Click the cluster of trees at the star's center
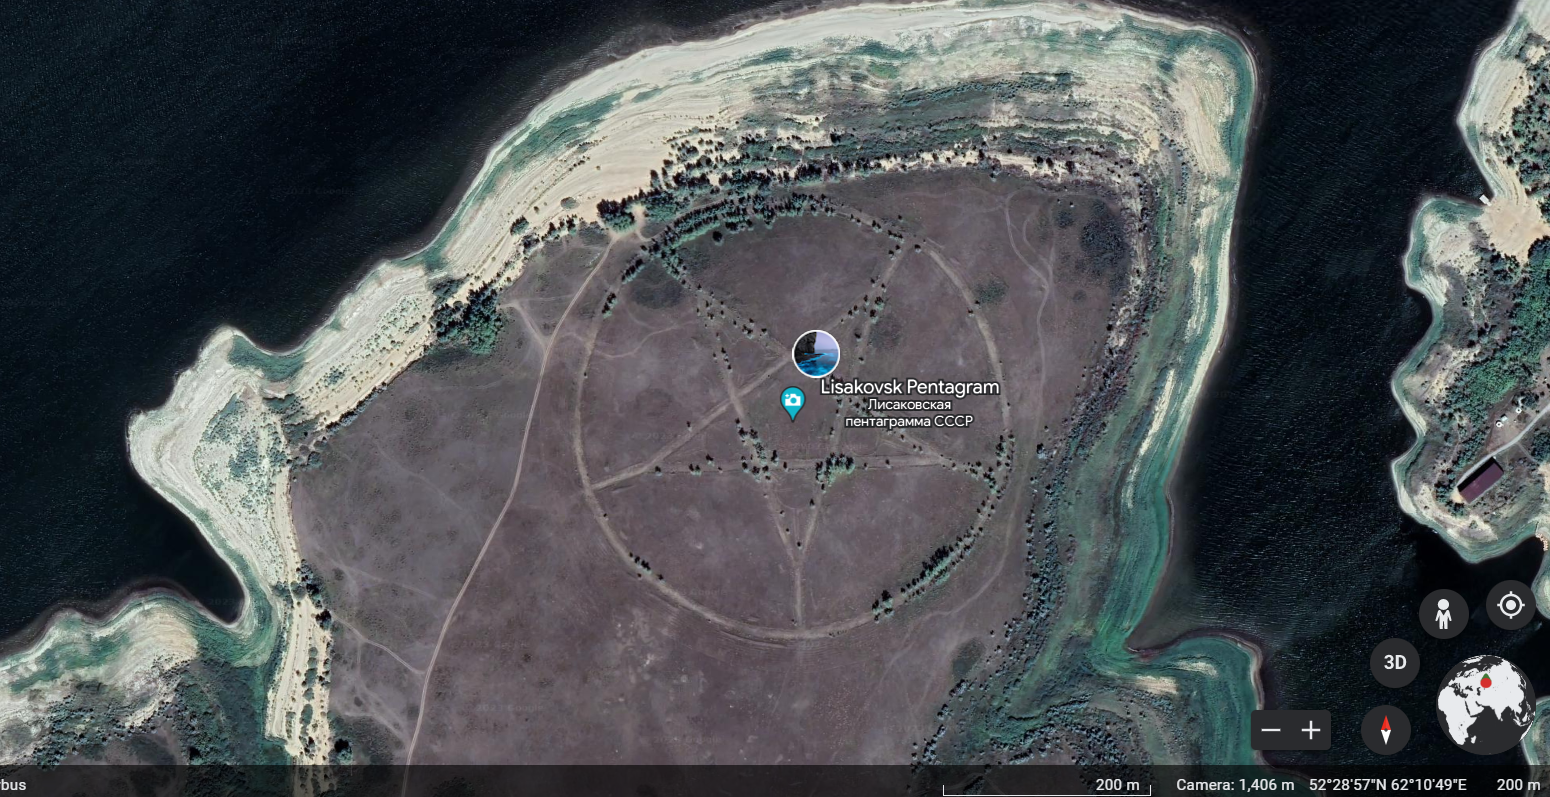The height and width of the screenshot is (797, 1550). click(834, 468)
